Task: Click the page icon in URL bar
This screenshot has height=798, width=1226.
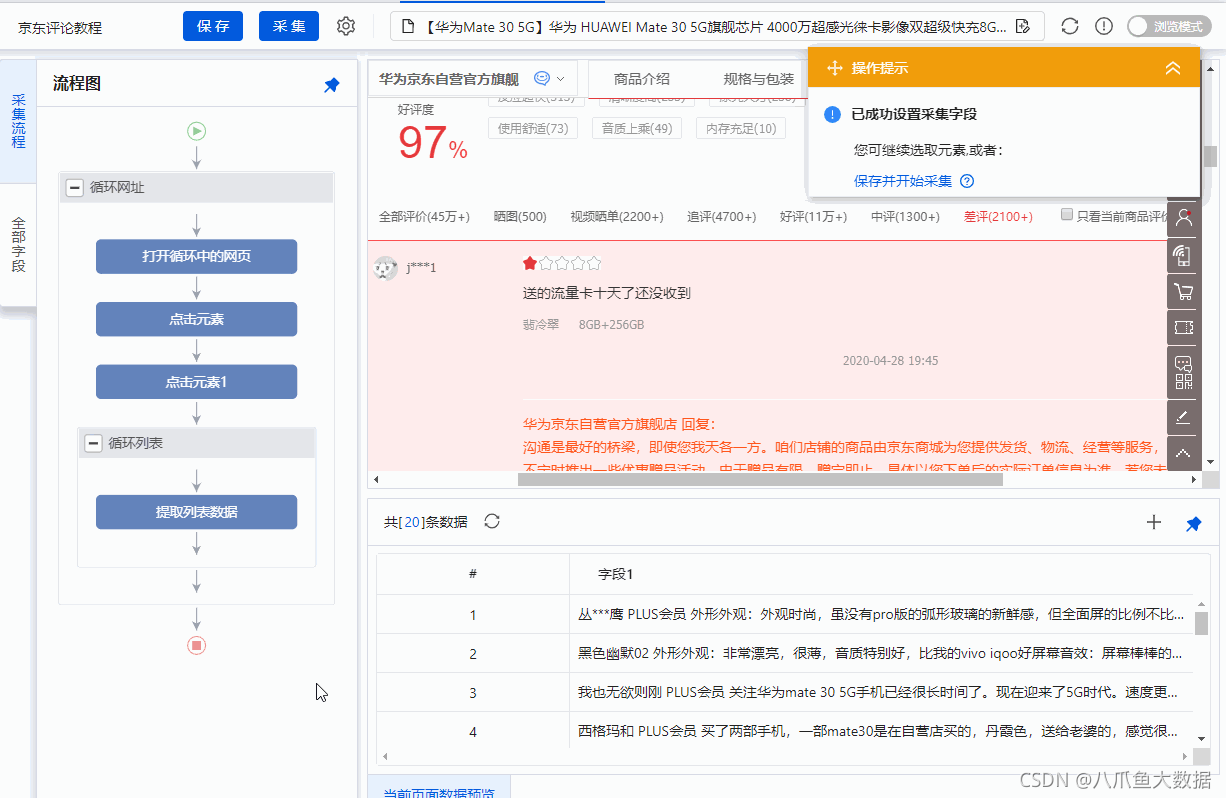Action: coord(408,26)
